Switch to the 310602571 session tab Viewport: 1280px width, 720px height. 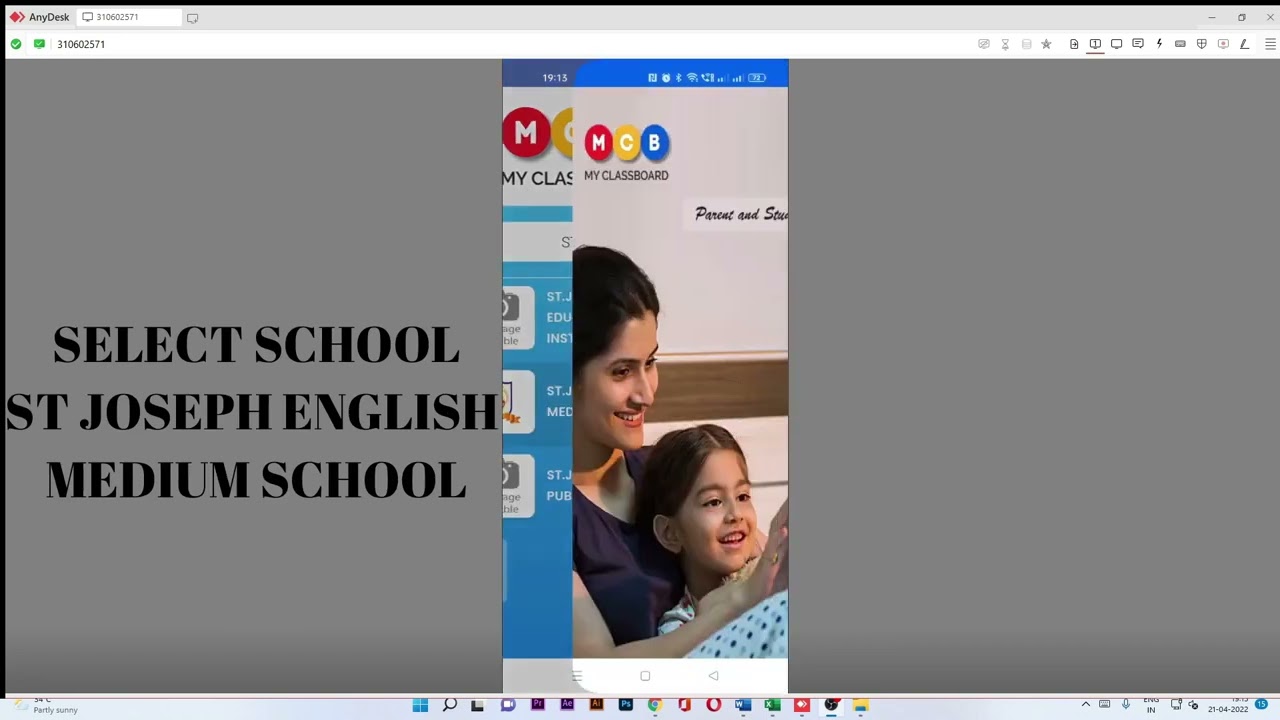pos(128,17)
